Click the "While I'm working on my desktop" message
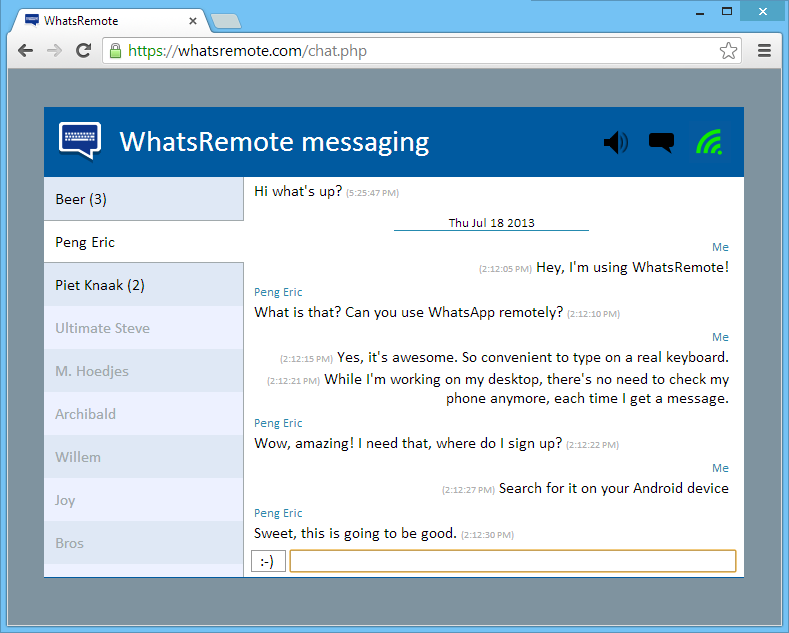Viewport: 789px width, 633px height. [x=526, y=388]
